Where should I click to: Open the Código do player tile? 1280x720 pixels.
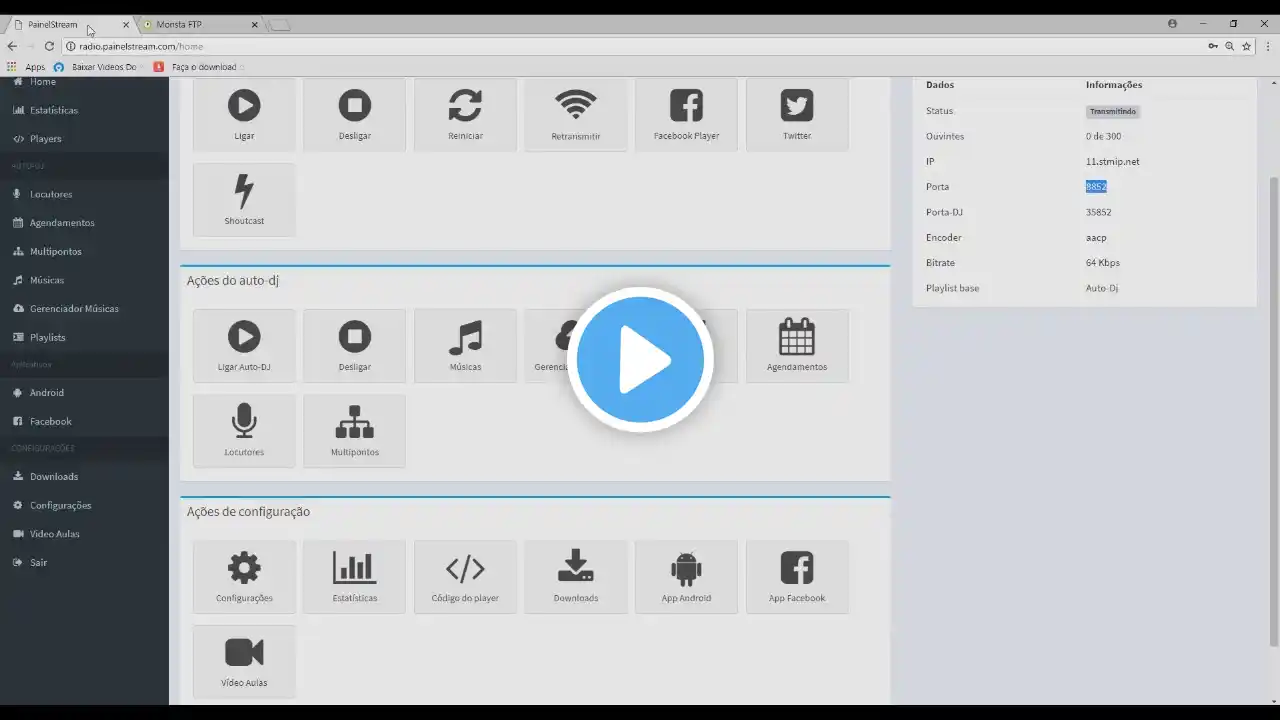click(465, 577)
